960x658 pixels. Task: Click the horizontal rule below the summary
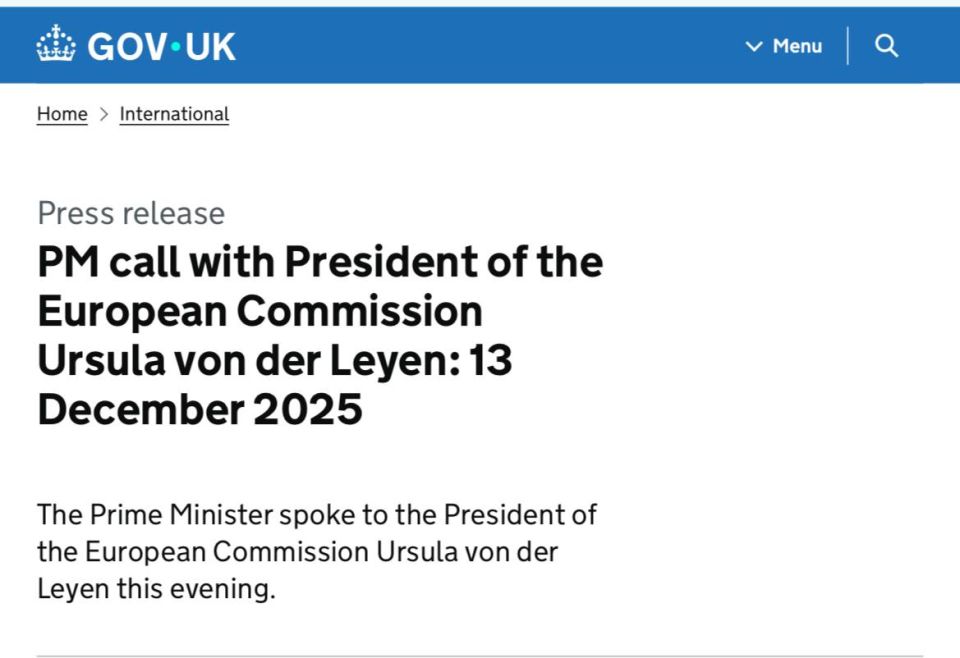[480, 656]
